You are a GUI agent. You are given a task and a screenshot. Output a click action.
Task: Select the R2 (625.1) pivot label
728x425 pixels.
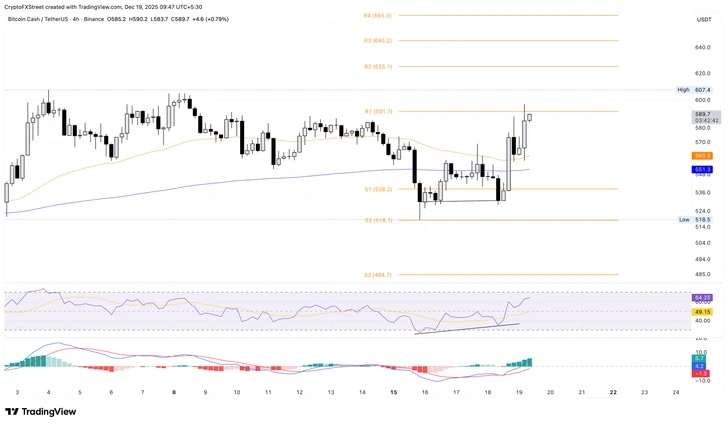click(378, 67)
